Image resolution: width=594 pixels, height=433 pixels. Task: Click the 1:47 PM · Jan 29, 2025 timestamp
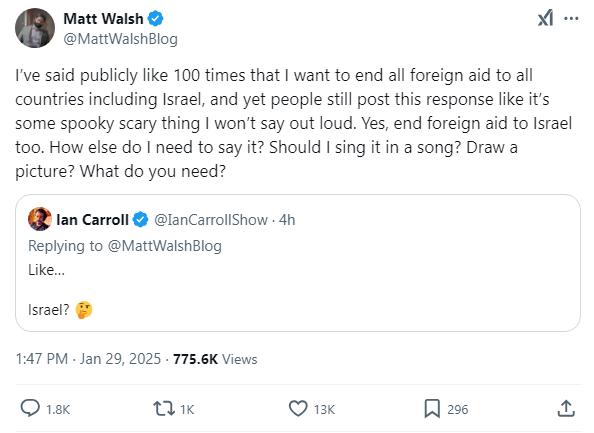click(x=88, y=359)
